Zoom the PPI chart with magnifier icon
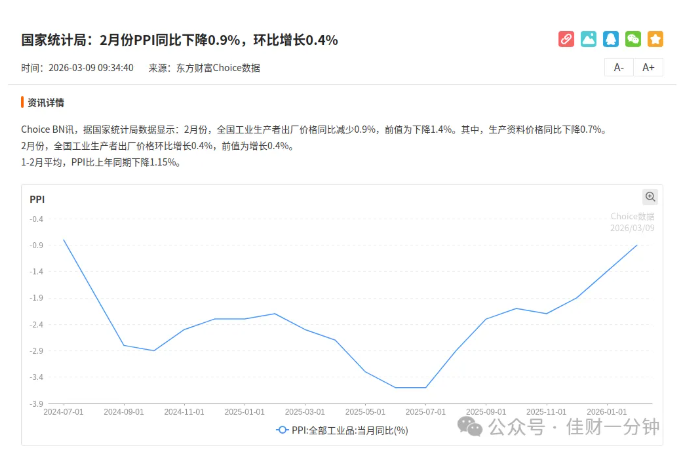689x455 pixels. pos(650,197)
